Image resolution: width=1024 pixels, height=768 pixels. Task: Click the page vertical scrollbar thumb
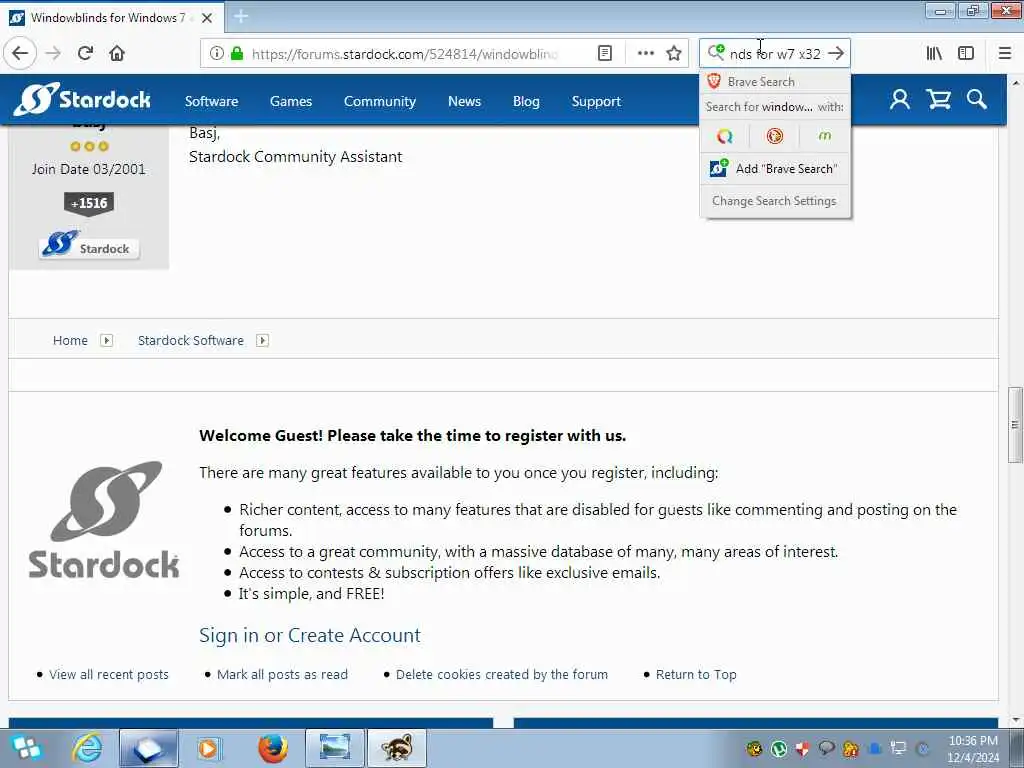pos(1015,424)
